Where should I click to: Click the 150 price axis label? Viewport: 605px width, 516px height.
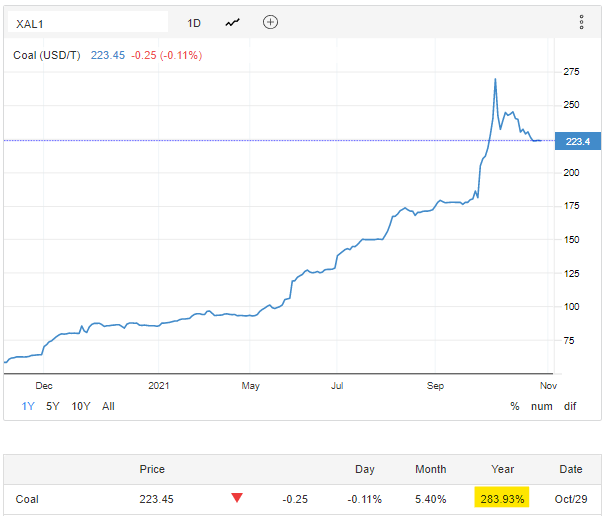click(571, 240)
